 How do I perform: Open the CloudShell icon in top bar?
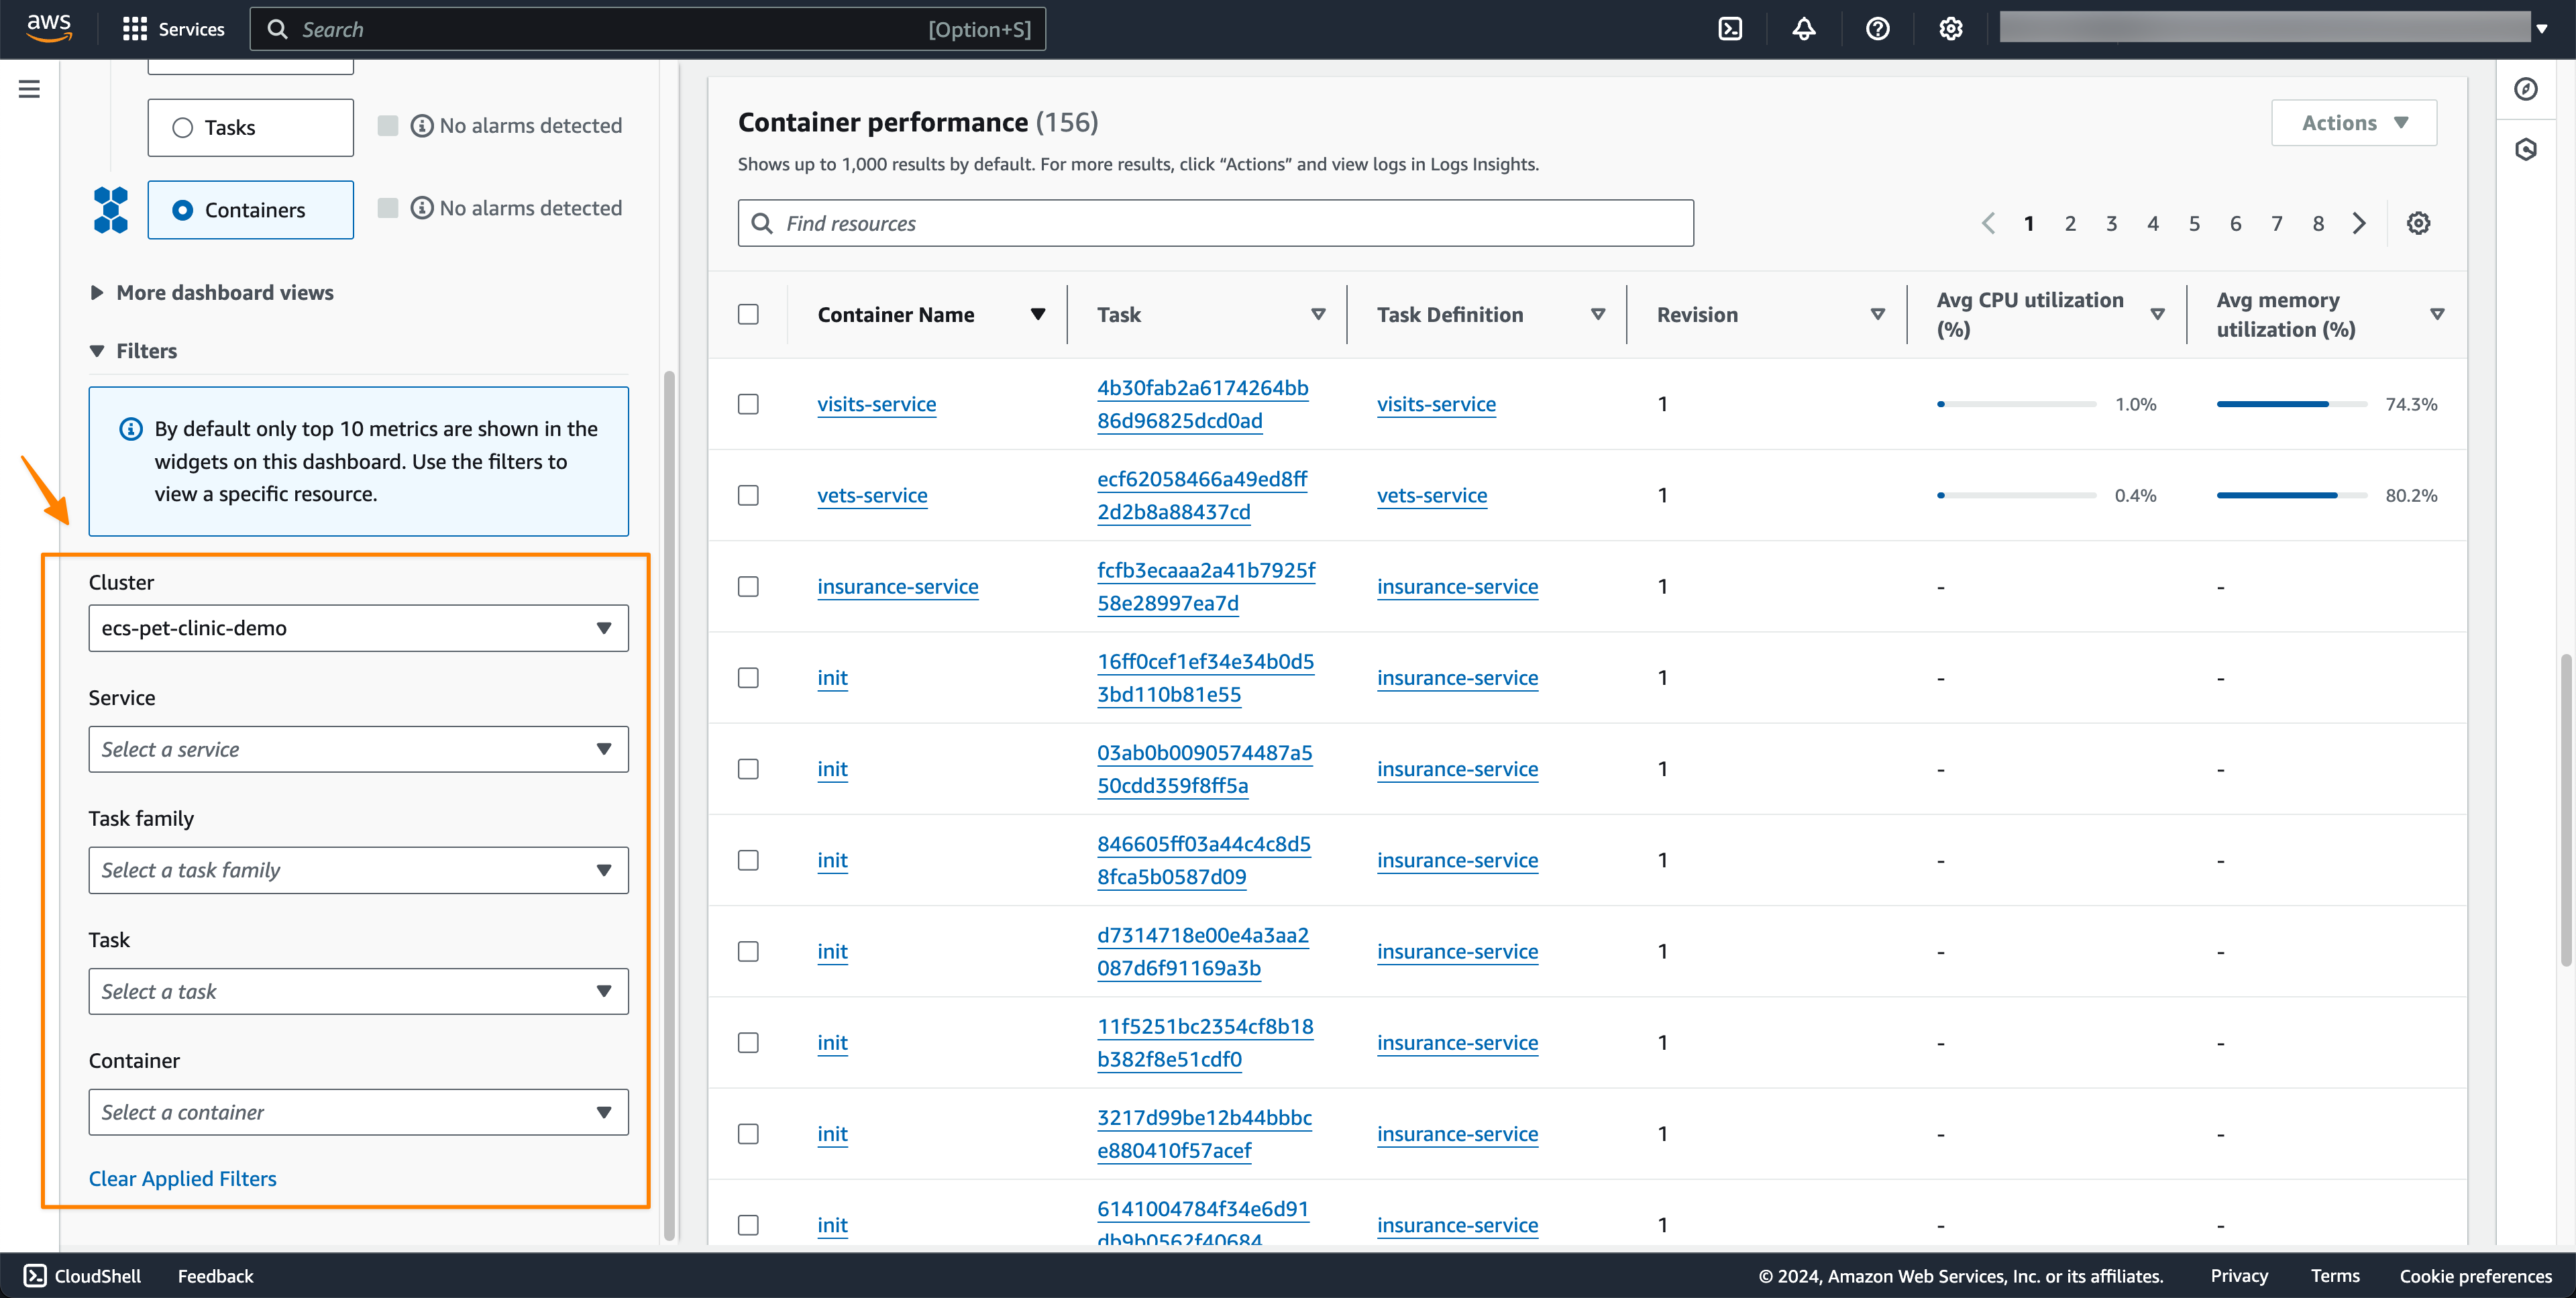(x=1730, y=29)
